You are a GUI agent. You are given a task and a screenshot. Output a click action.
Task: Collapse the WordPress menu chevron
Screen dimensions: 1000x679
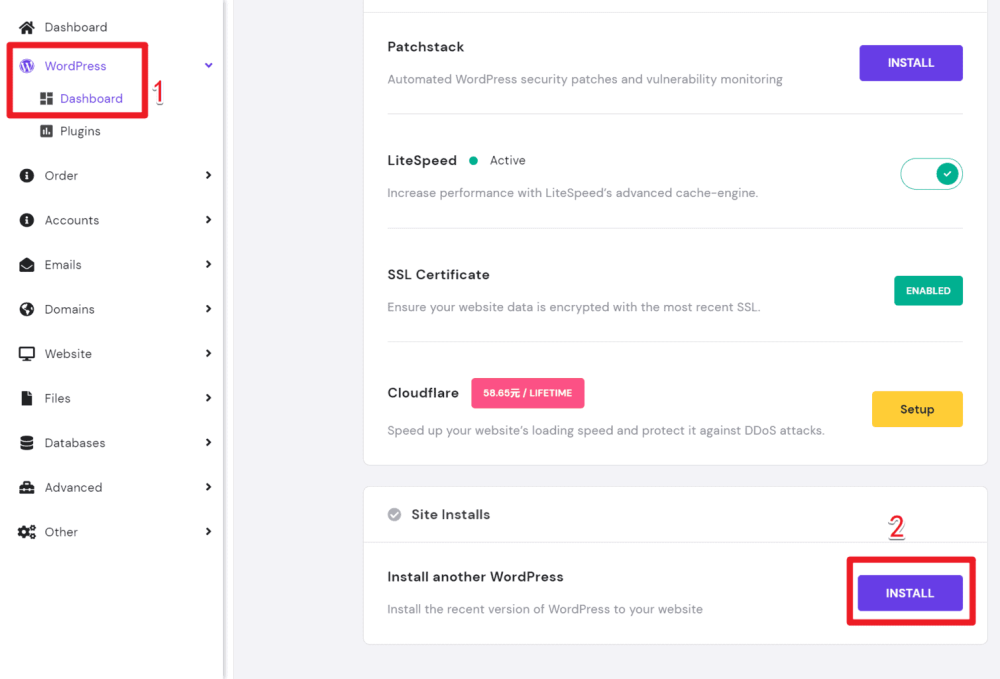coord(209,66)
